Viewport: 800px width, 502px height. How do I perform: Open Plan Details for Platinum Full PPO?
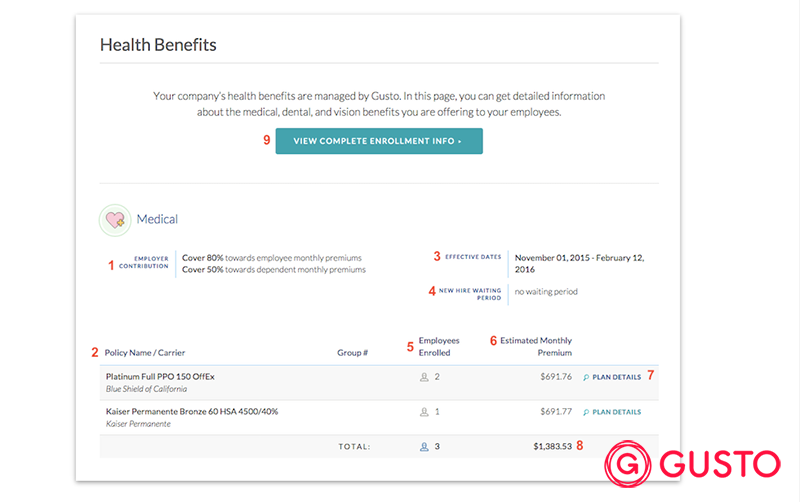tap(616, 377)
